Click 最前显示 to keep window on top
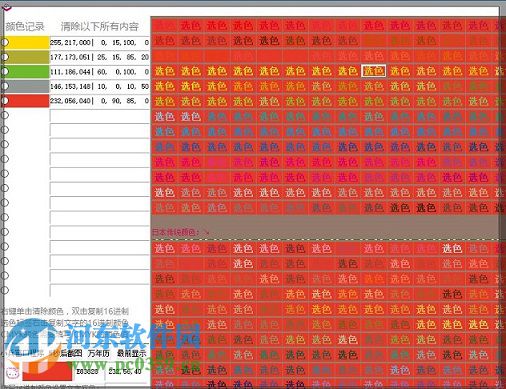 [x=132, y=354]
